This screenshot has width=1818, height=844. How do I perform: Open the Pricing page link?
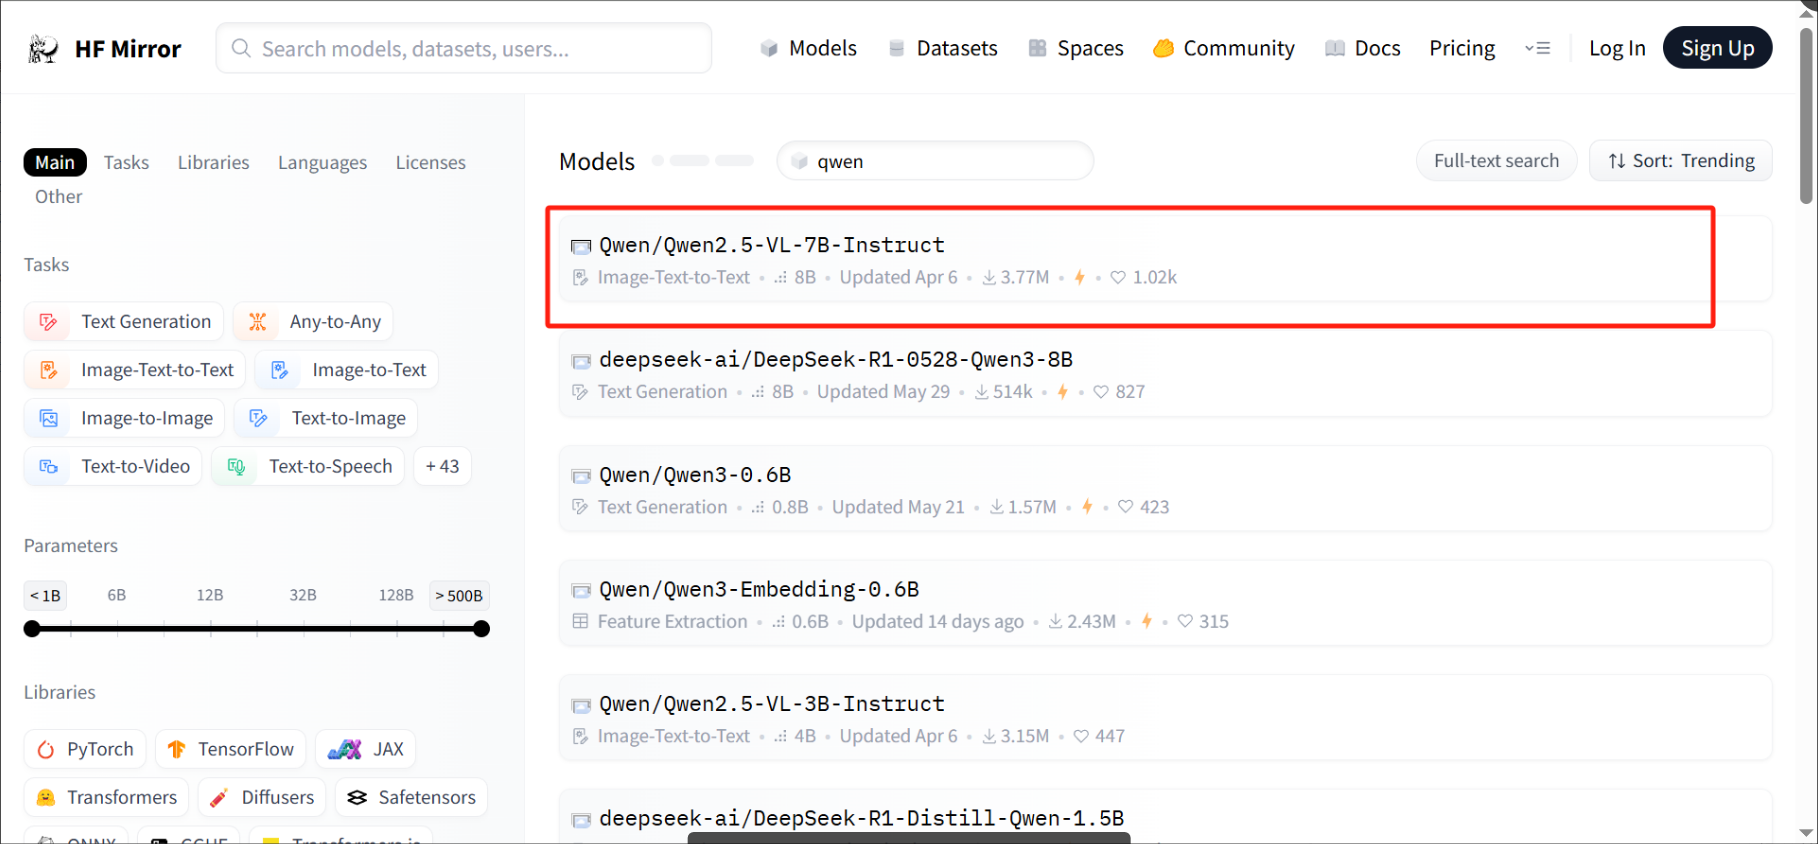coord(1462,48)
